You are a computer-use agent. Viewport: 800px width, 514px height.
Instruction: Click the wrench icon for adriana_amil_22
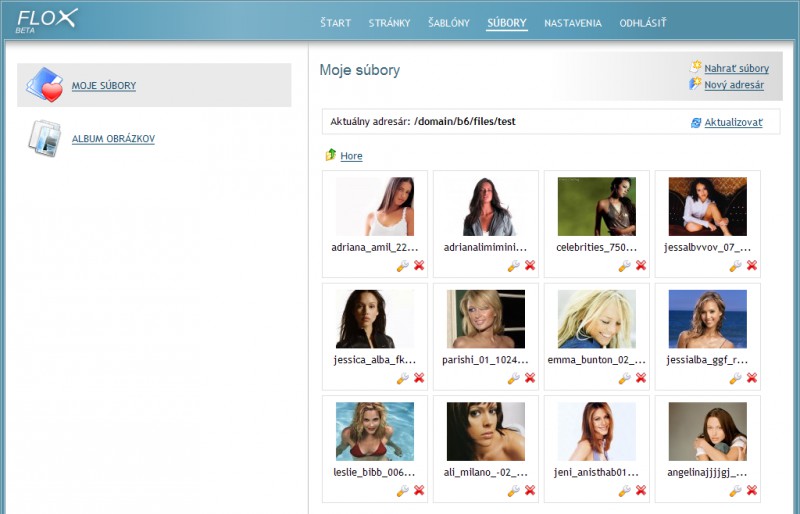(403, 265)
